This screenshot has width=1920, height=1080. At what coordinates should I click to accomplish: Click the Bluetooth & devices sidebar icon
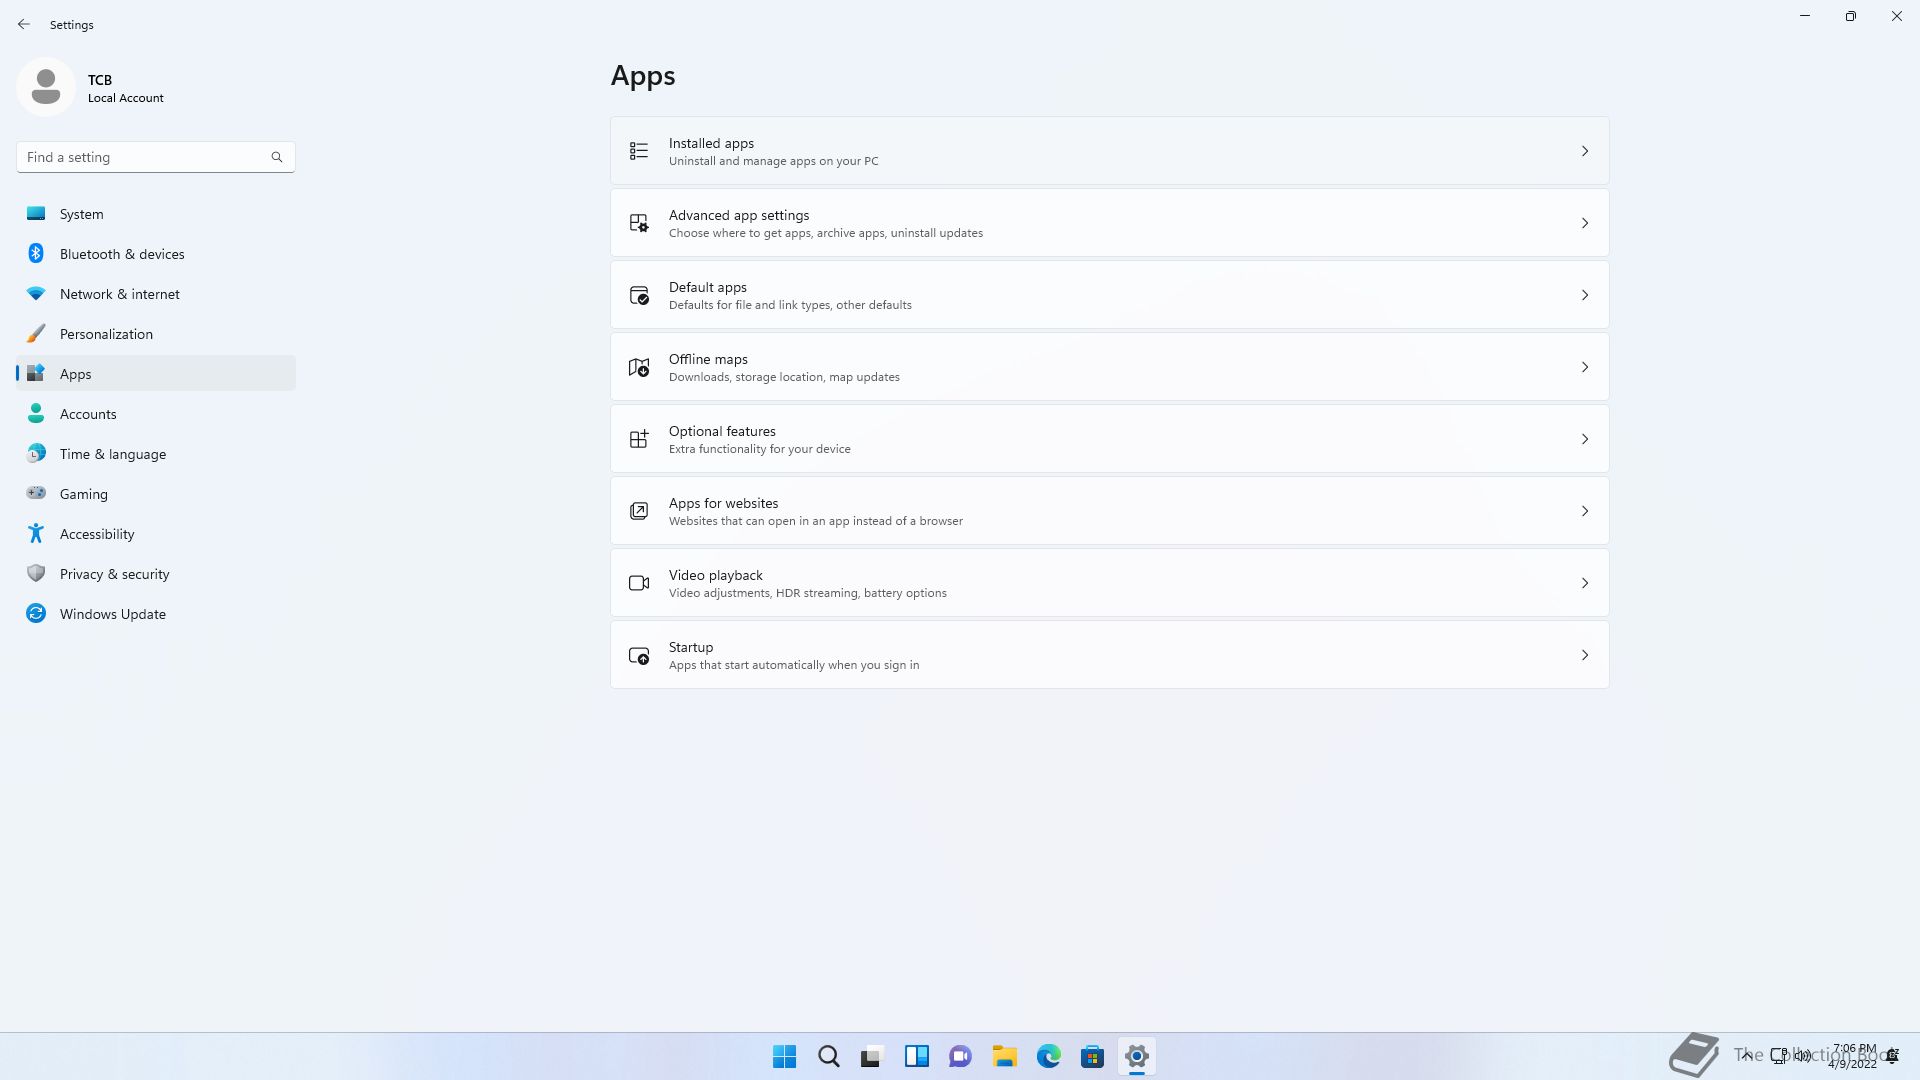tap(36, 254)
